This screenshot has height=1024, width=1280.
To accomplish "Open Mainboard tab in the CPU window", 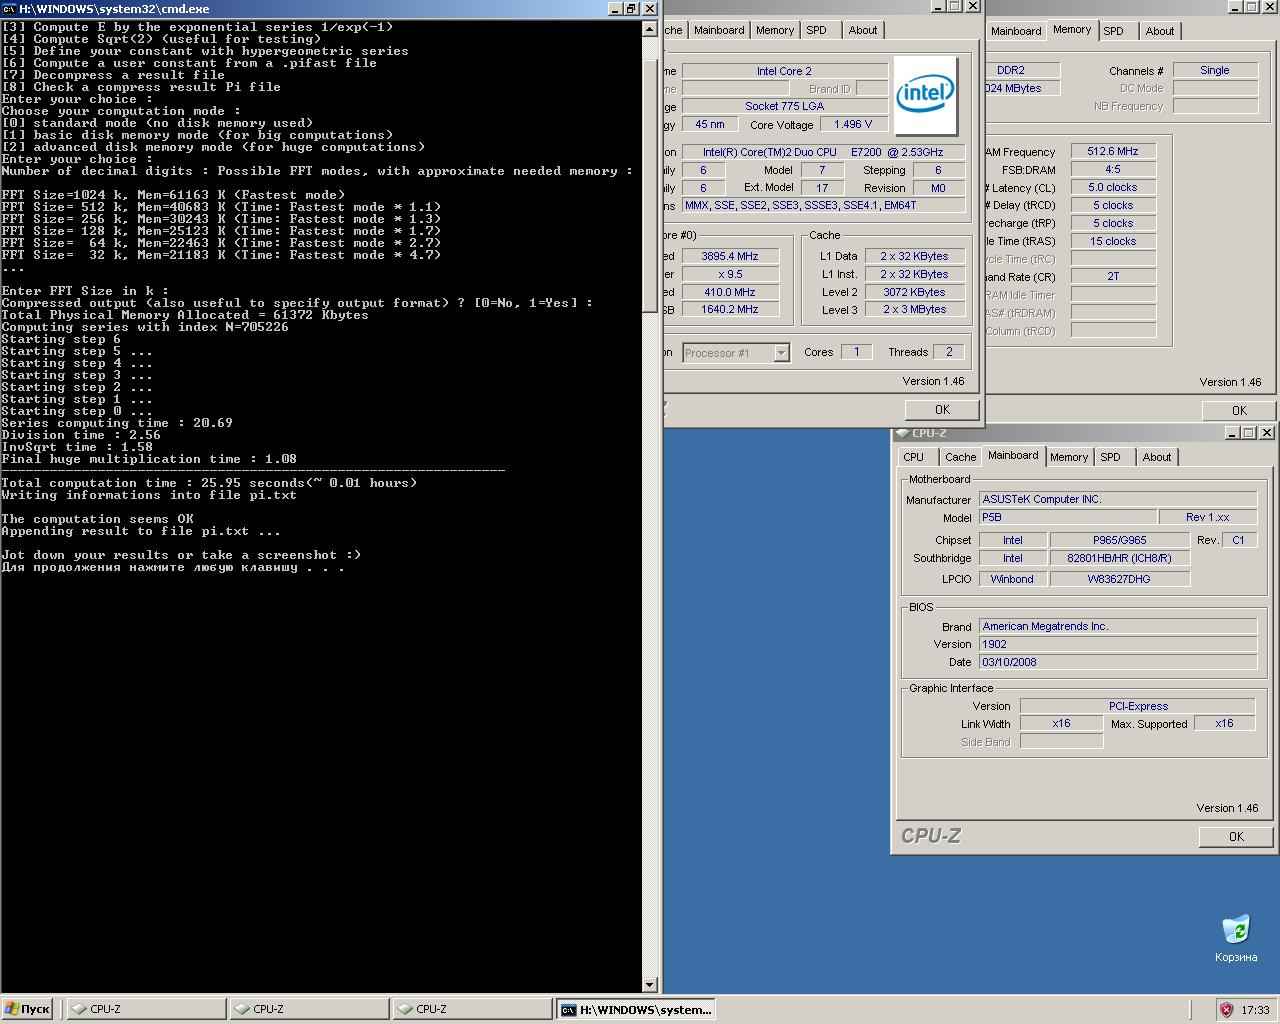I will pos(719,30).
